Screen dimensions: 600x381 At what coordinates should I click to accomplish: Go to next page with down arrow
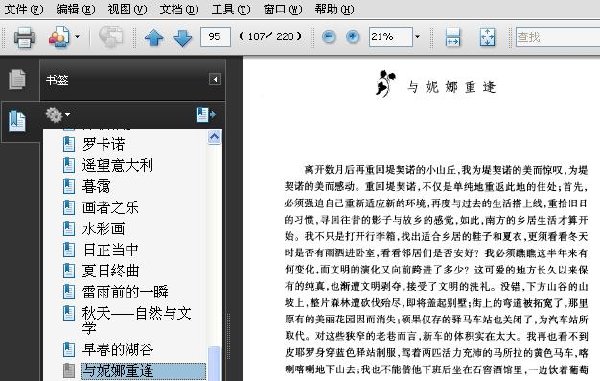tap(183, 37)
